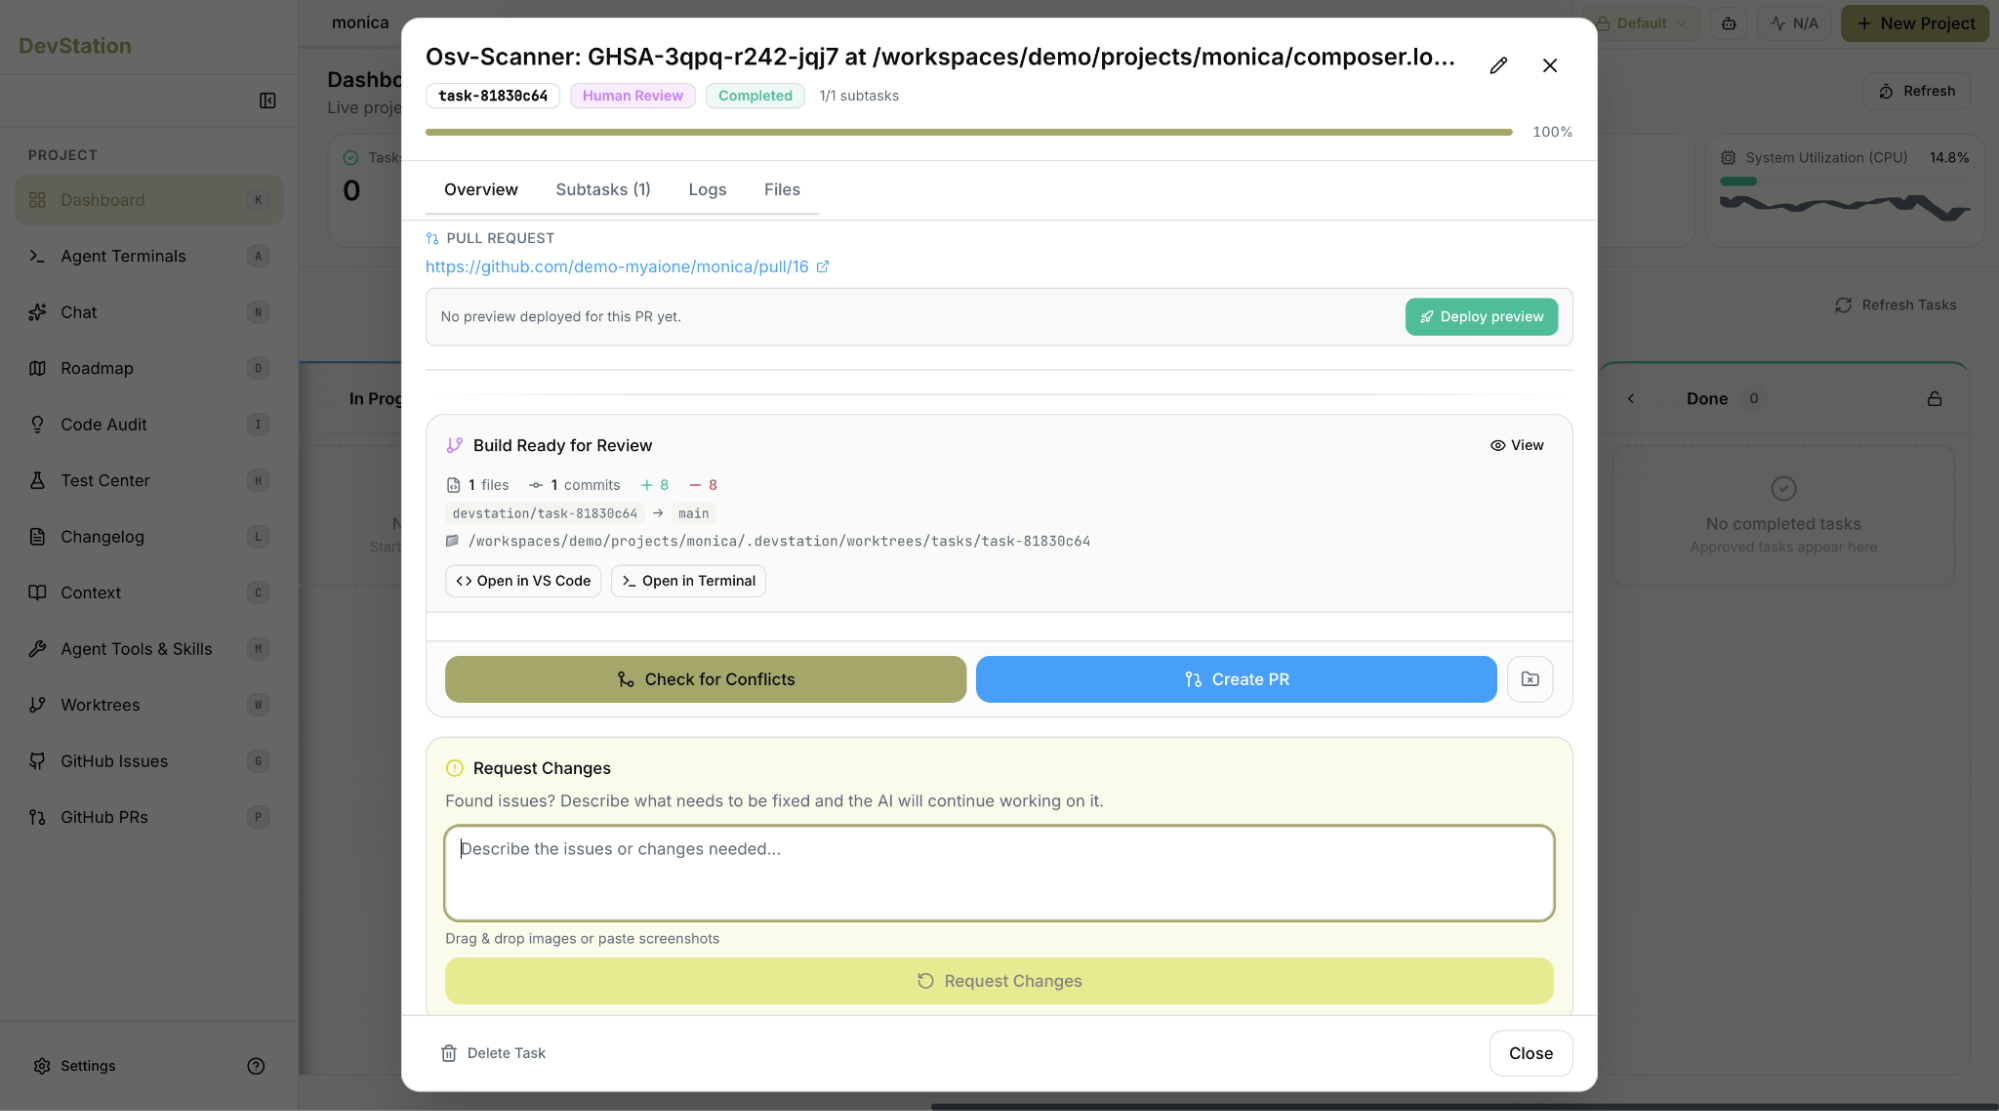Click the DevStation logo
The image size is (1999, 1111).
pyautogui.click(x=75, y=46)
